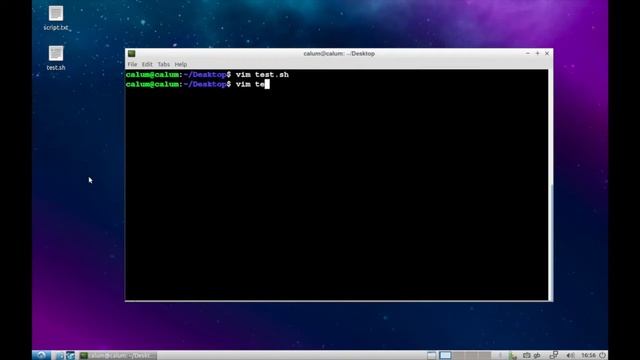
Task: Click the clock showing 16:56
Action: [x=588, y=356]
